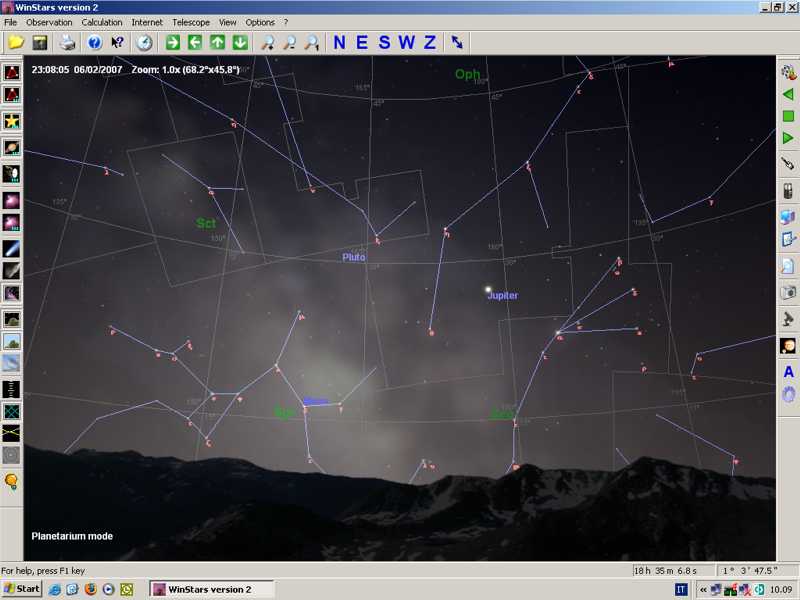
Task: Click the printer icon in toolbar
Action: coord(68,42)
